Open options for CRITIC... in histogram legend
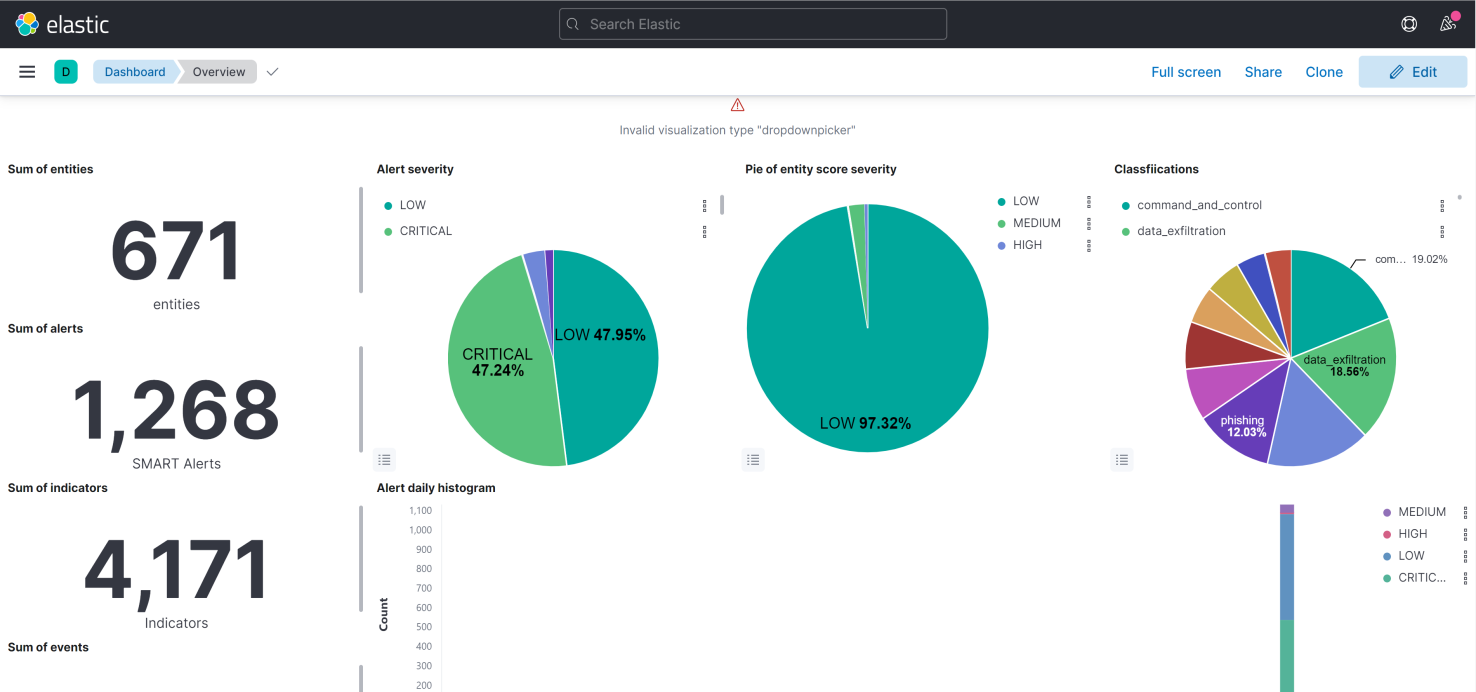 [x=1465, y=578]
